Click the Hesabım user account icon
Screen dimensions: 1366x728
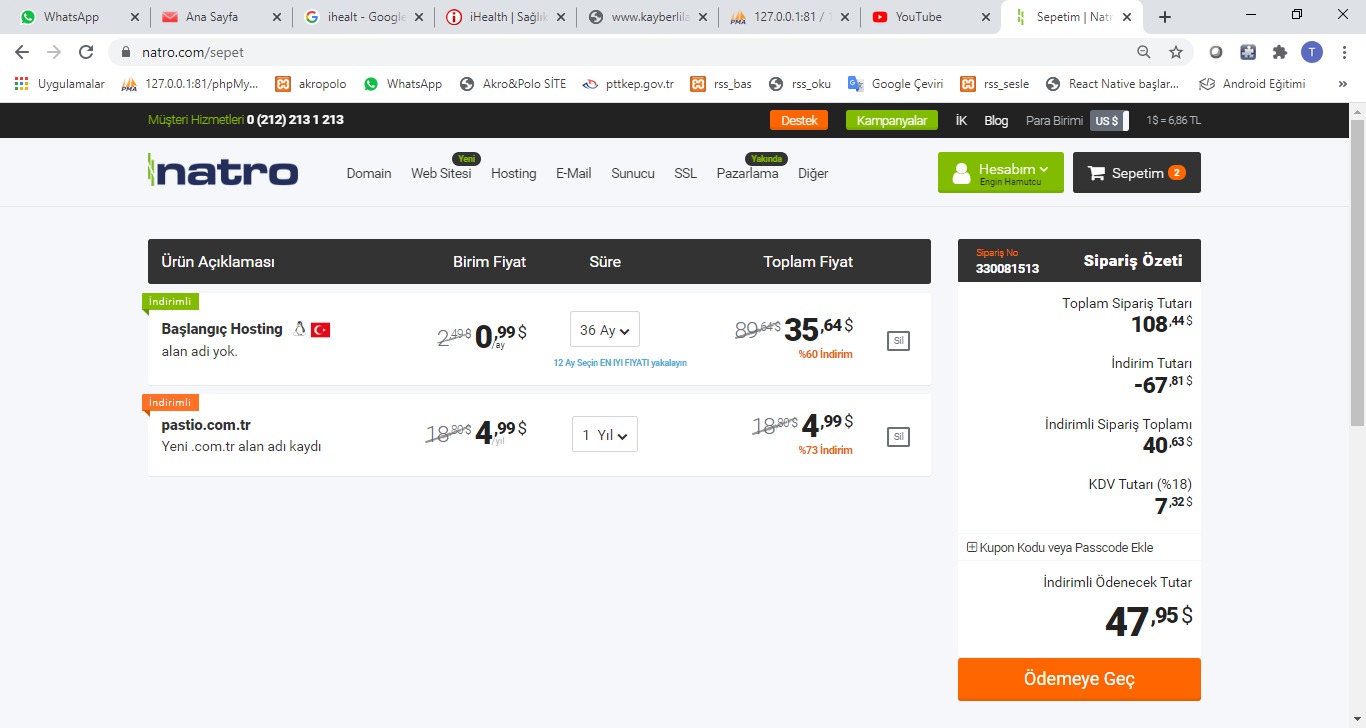click(961, 174)
